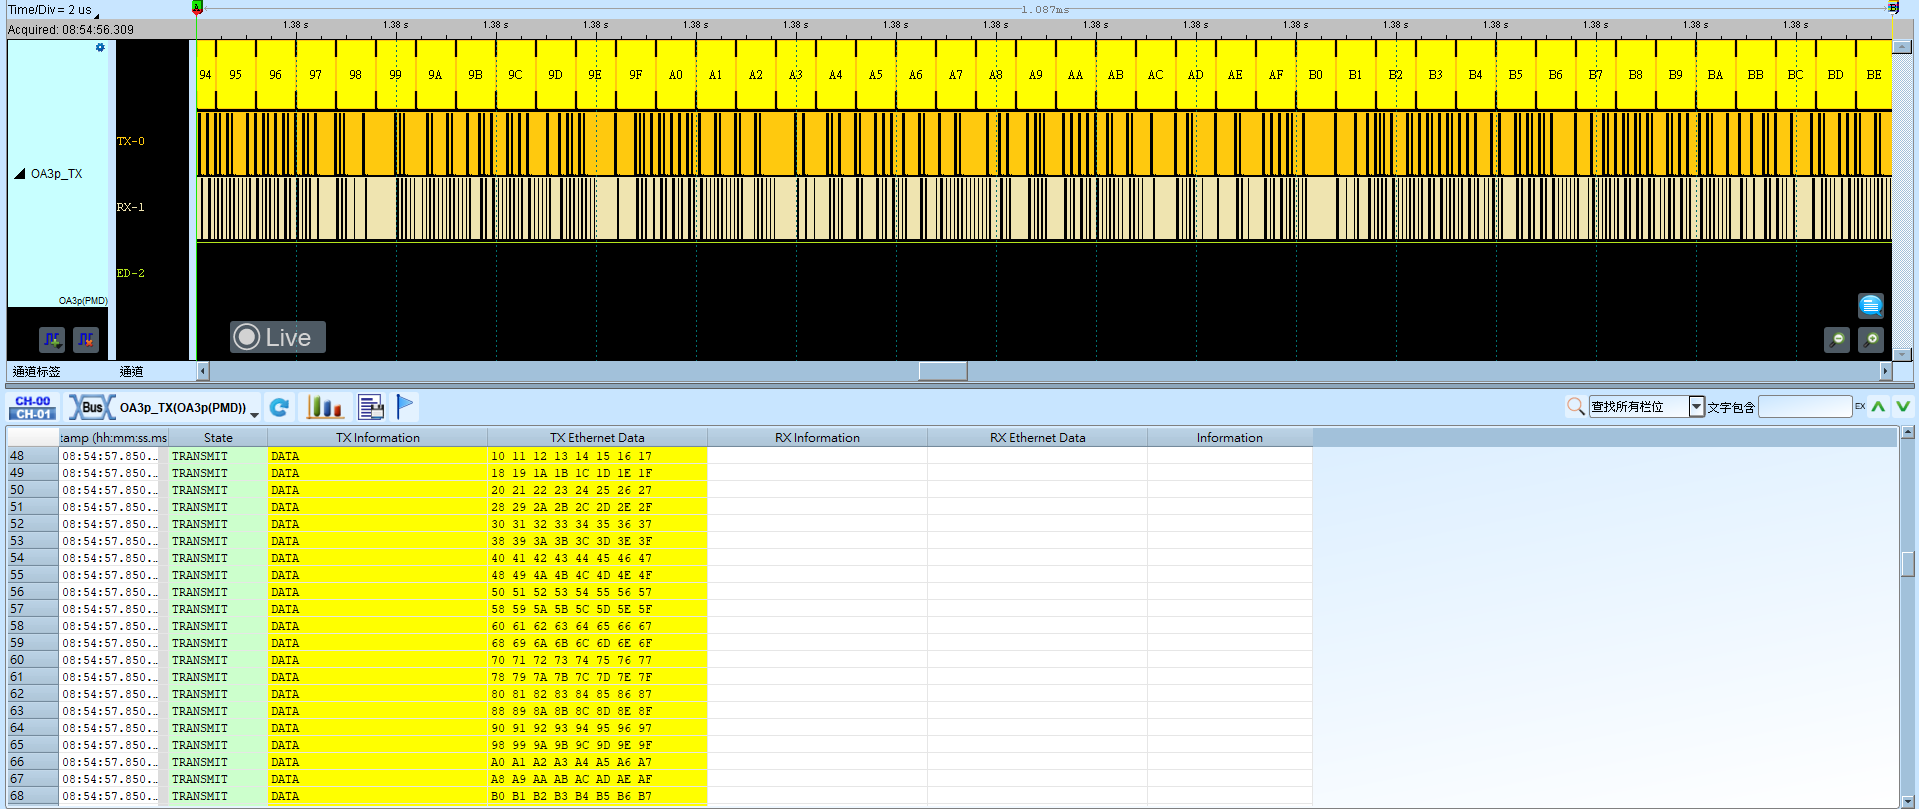This screenshot has width=1919, height=809.
Task: Click the 文字包含 search text input
Action: point(1805,406)
